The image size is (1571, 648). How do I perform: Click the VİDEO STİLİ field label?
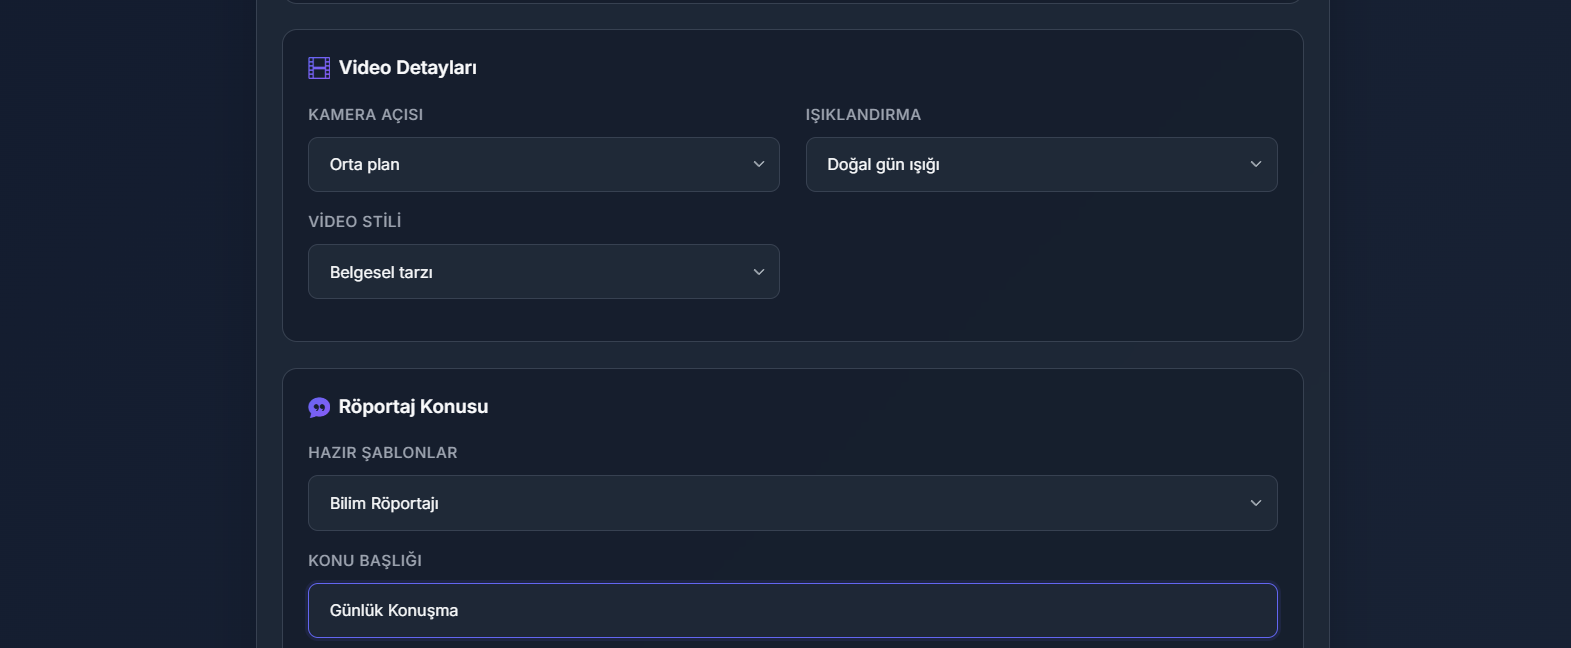coord(354,222)
